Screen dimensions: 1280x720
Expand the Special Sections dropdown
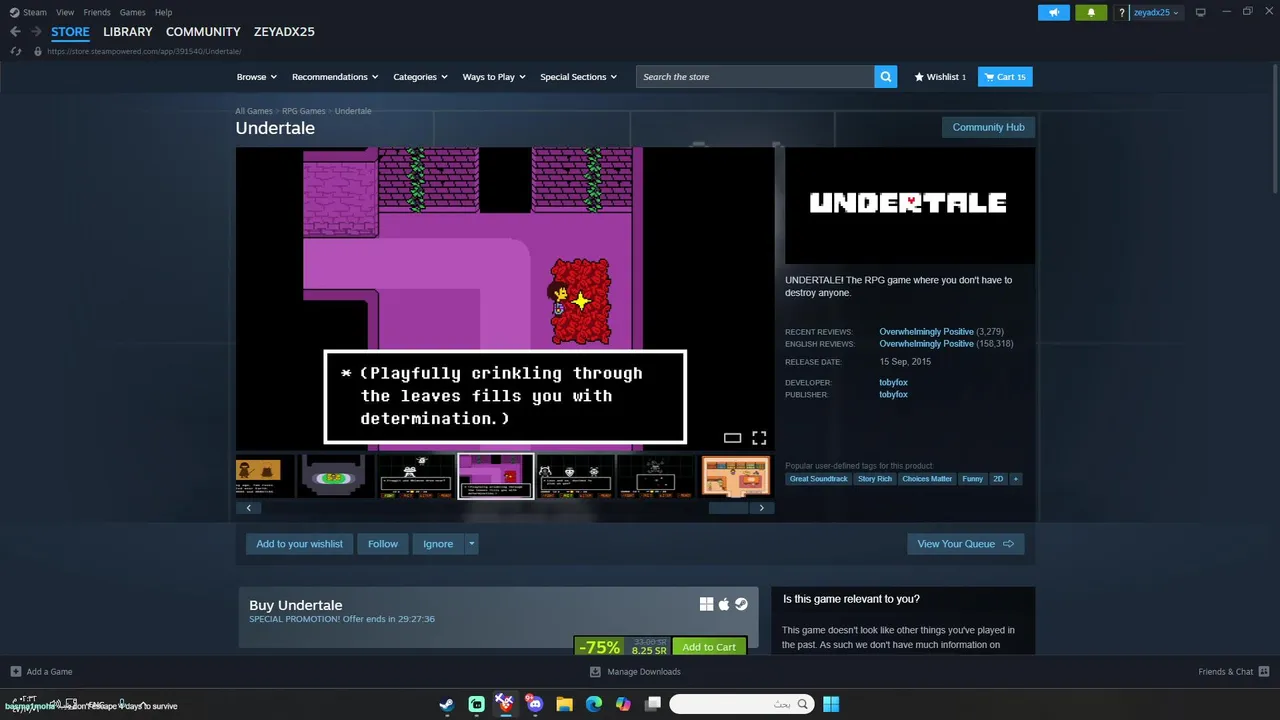point(578,77)
